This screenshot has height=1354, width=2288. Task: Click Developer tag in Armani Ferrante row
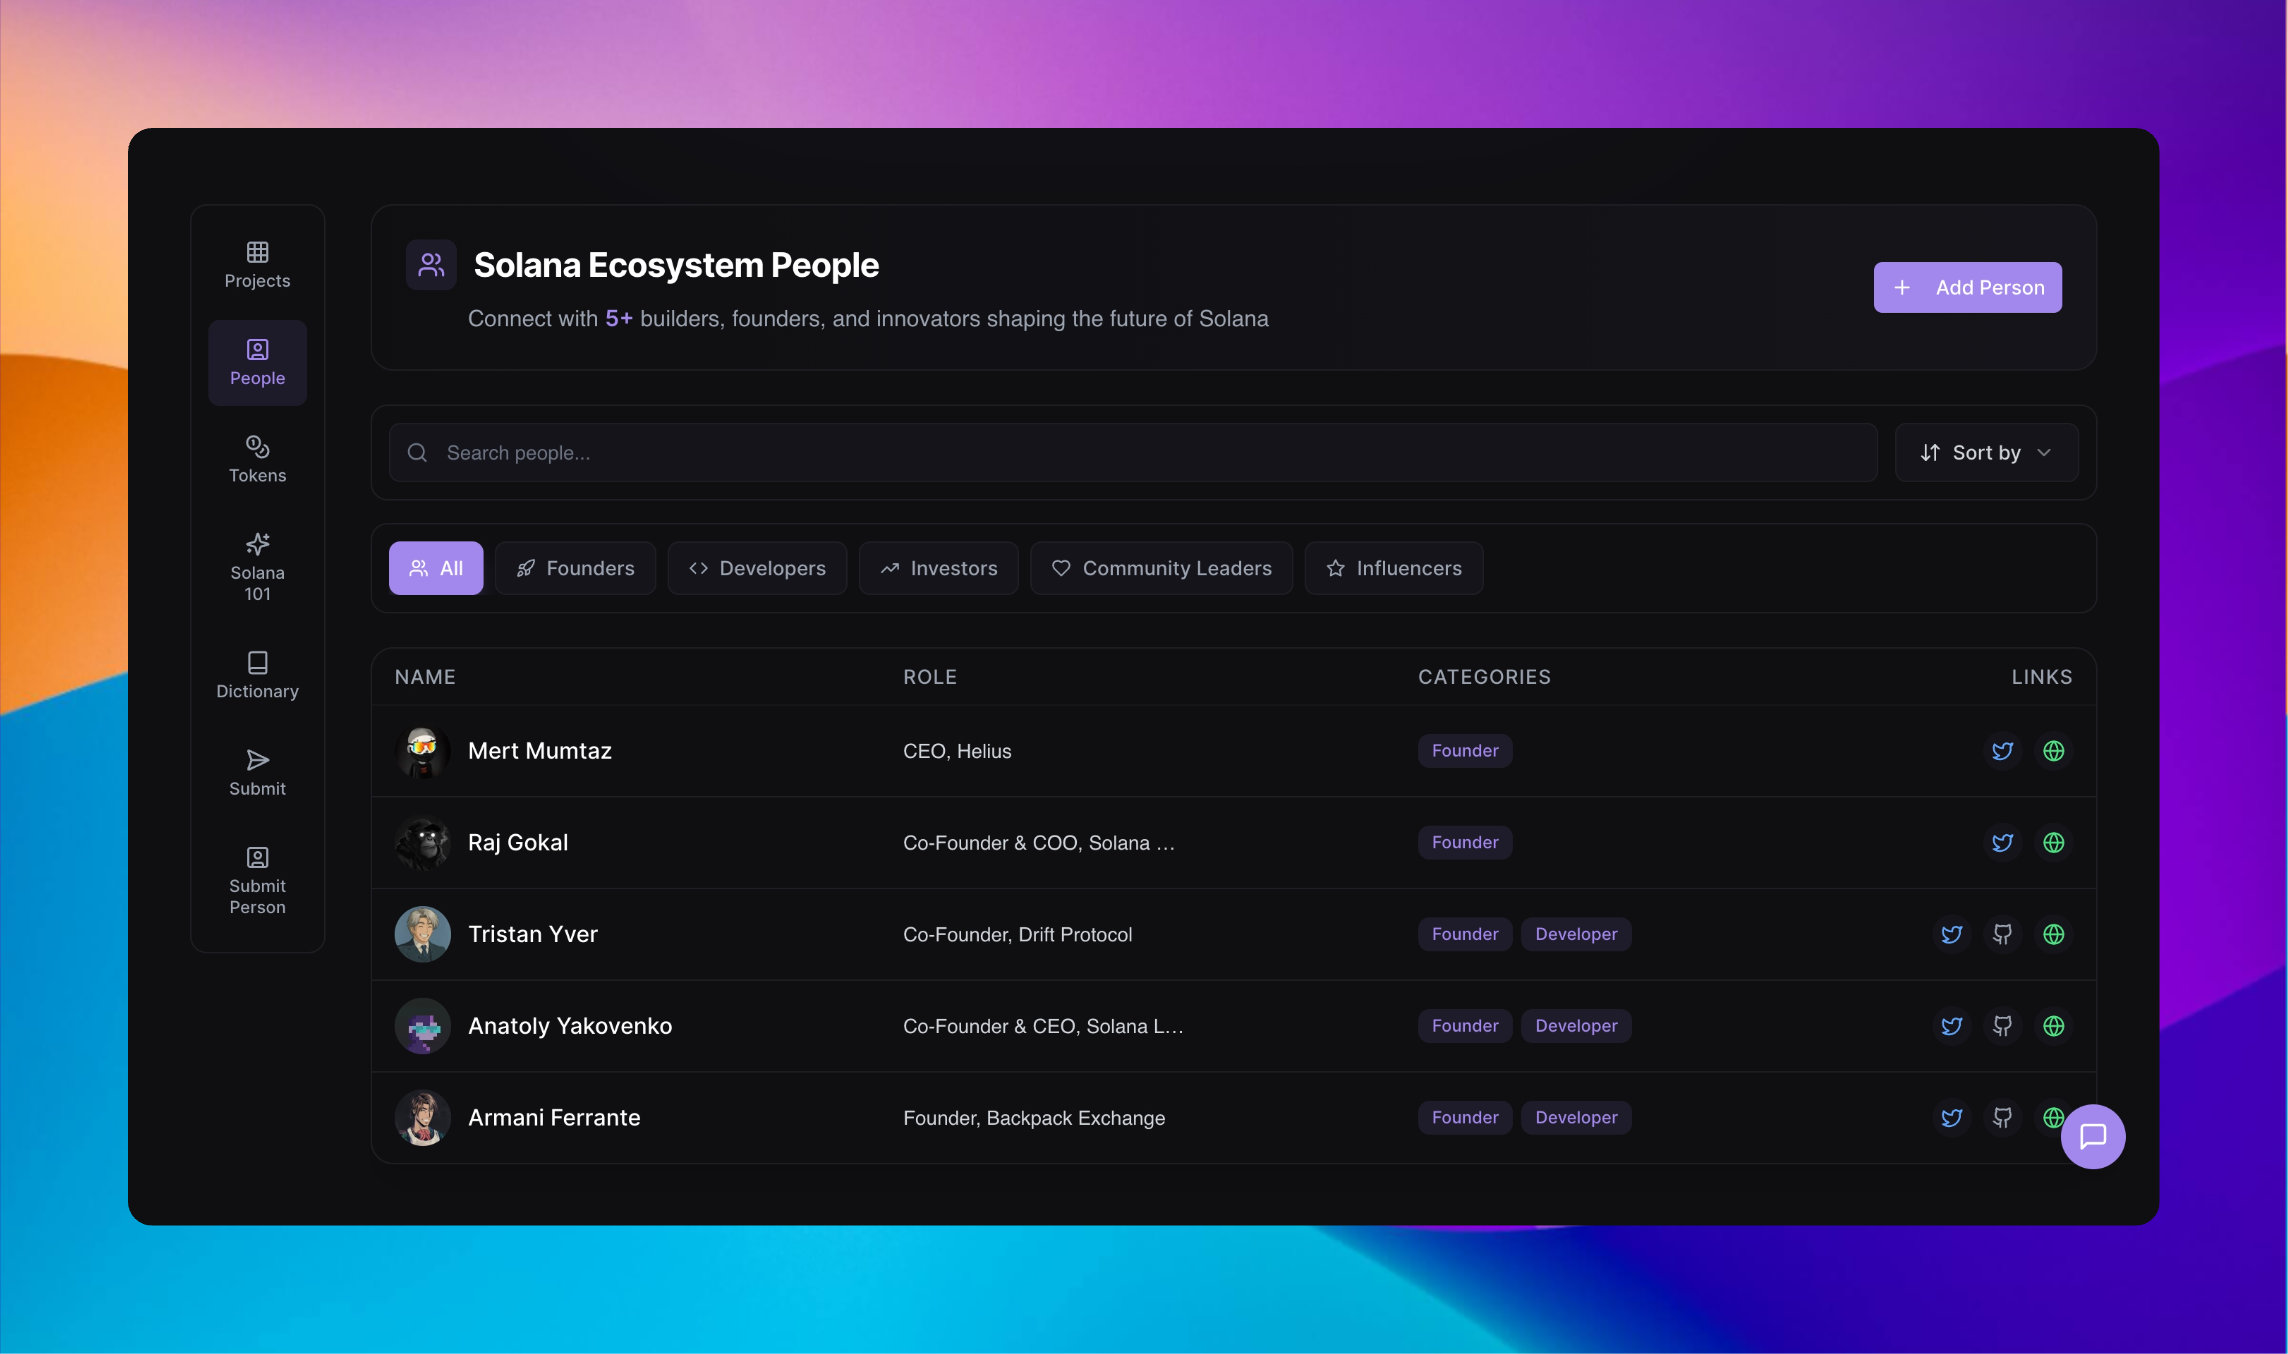tap(1576, 1118)
